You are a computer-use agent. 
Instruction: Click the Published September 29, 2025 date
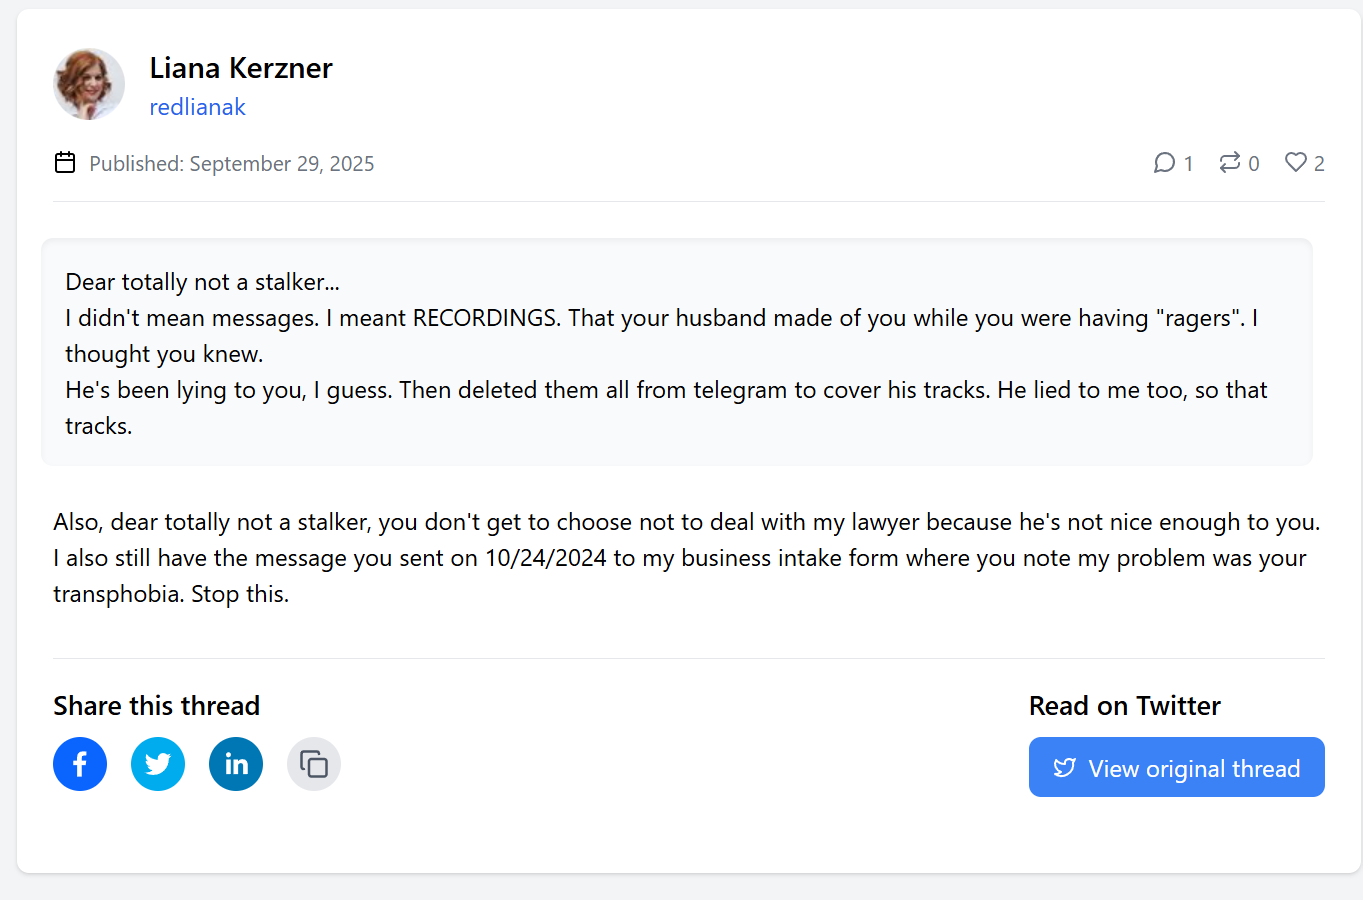pos(232,163)
